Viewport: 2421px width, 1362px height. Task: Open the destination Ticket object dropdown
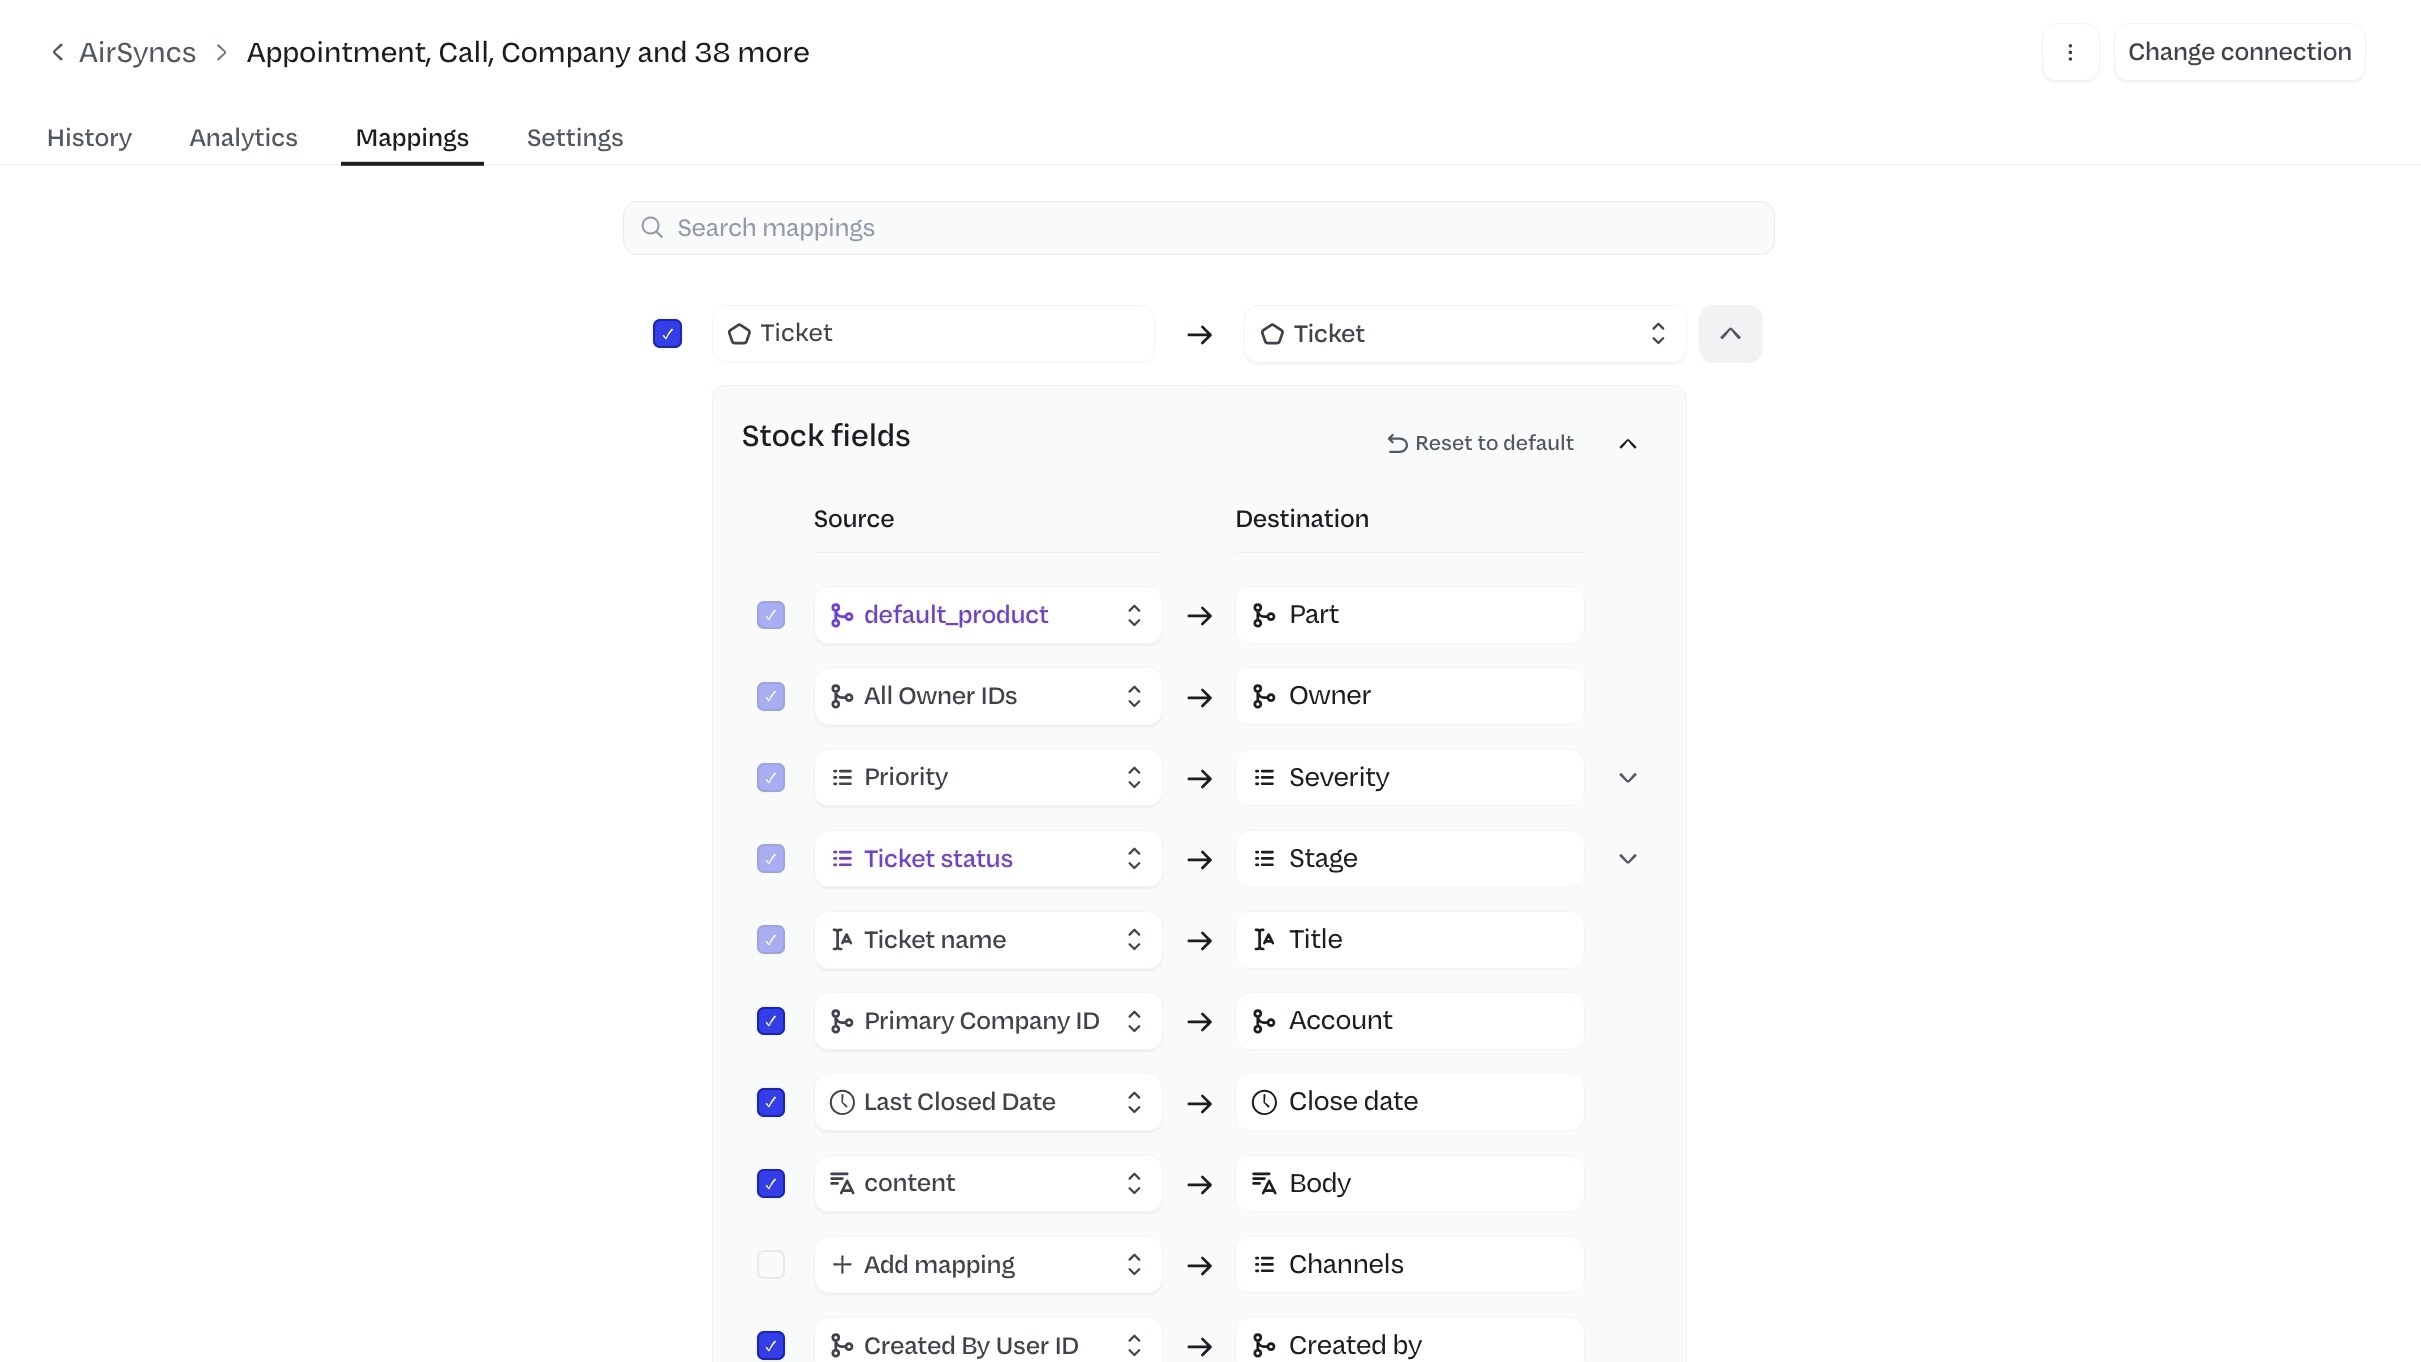click(x=1464, y=334)
